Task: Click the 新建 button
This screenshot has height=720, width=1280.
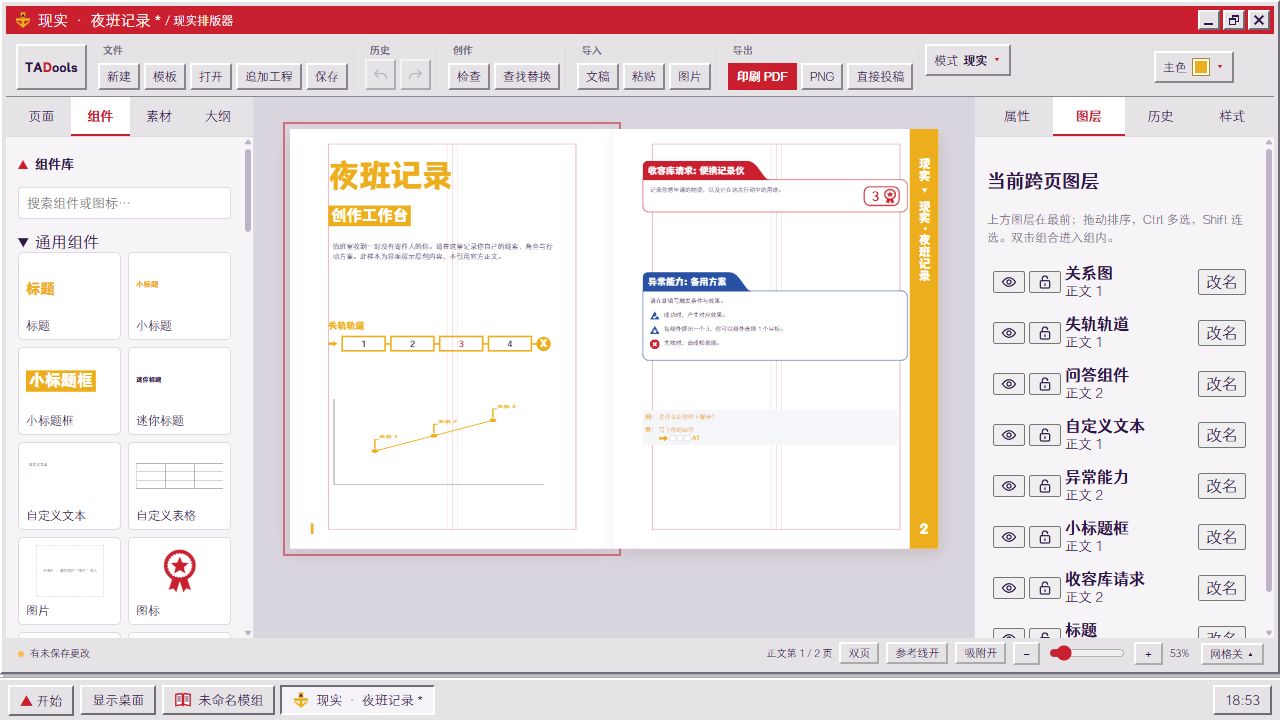Action: (x=118, y=76)
